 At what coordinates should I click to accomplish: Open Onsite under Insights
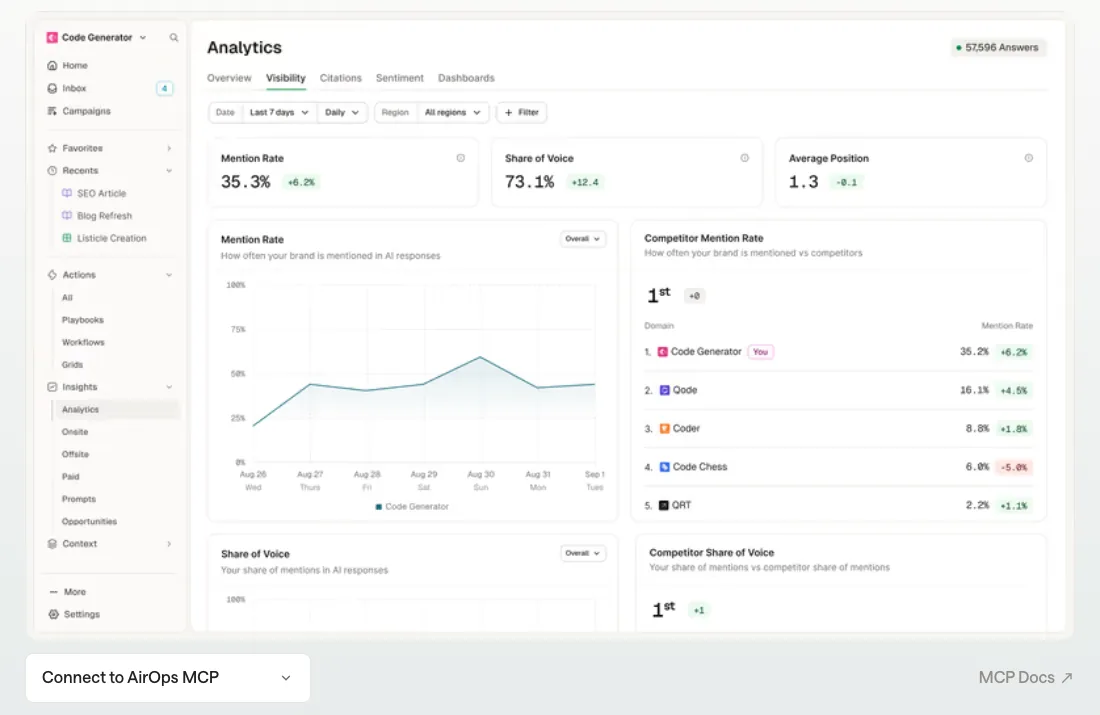click(x=75, y=432)
